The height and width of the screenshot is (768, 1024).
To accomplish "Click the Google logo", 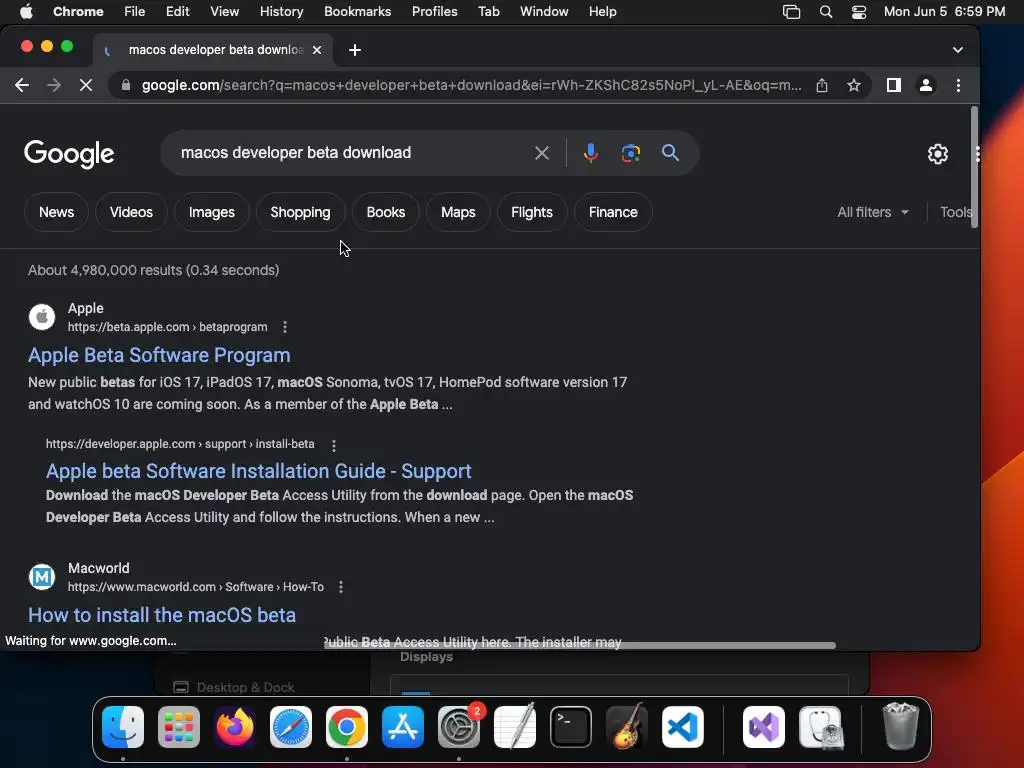I will pyautogui.click(x=69, y=154).
